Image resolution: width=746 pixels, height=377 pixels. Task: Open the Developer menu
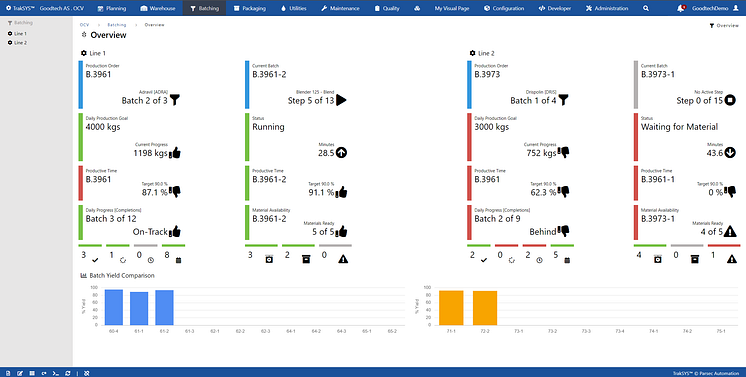(x=555, y=8)
